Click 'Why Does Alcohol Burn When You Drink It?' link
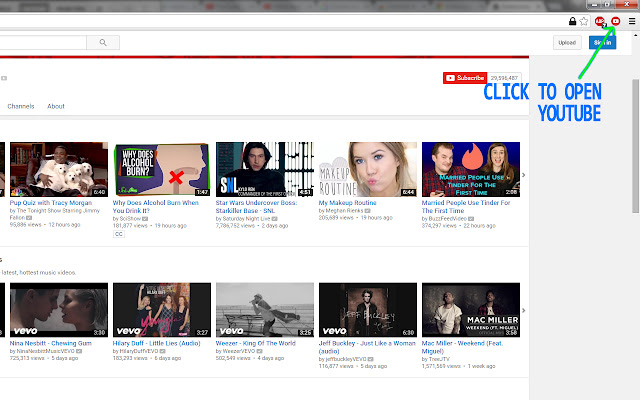The width and height of the screenshot is (640, 400). [x=156, y=207]
